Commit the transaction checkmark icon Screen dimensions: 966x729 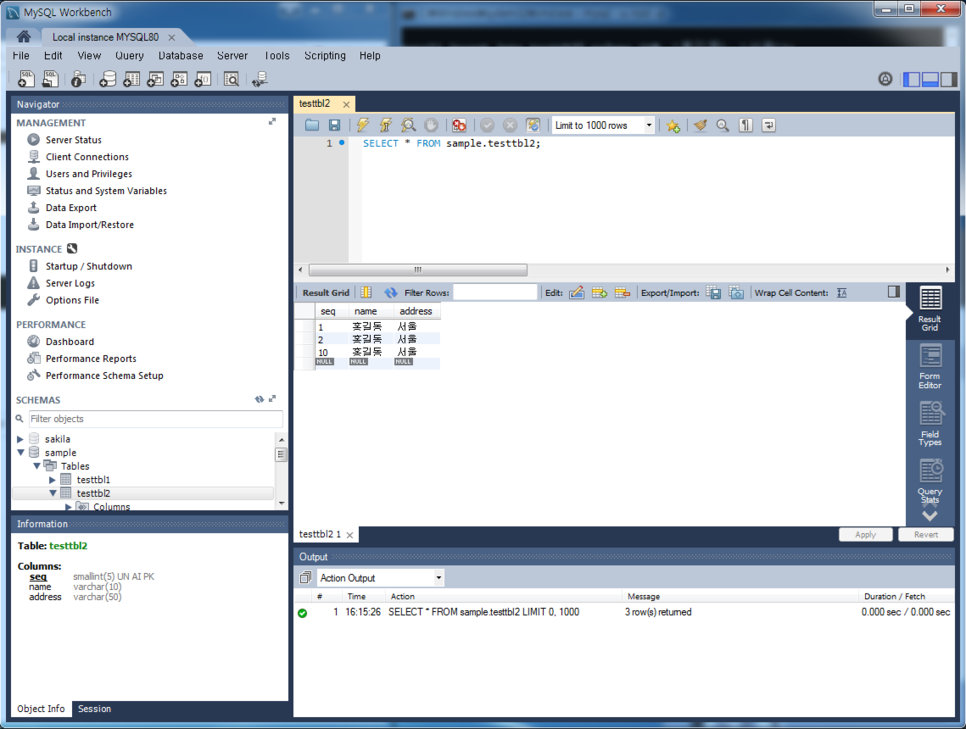click(487, 125)
